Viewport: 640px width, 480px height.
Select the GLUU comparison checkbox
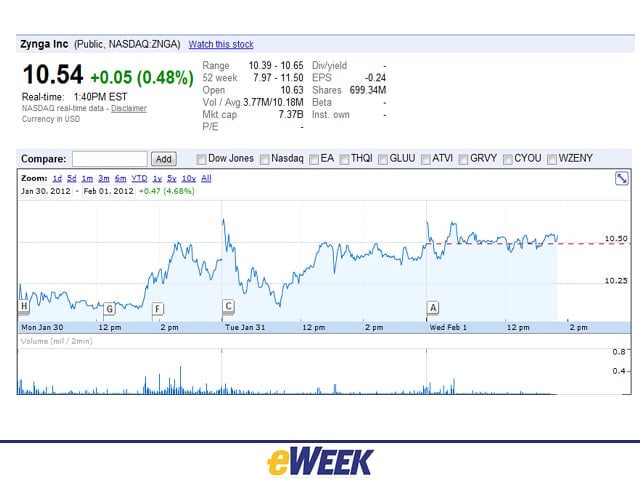(x=383, y=159)
